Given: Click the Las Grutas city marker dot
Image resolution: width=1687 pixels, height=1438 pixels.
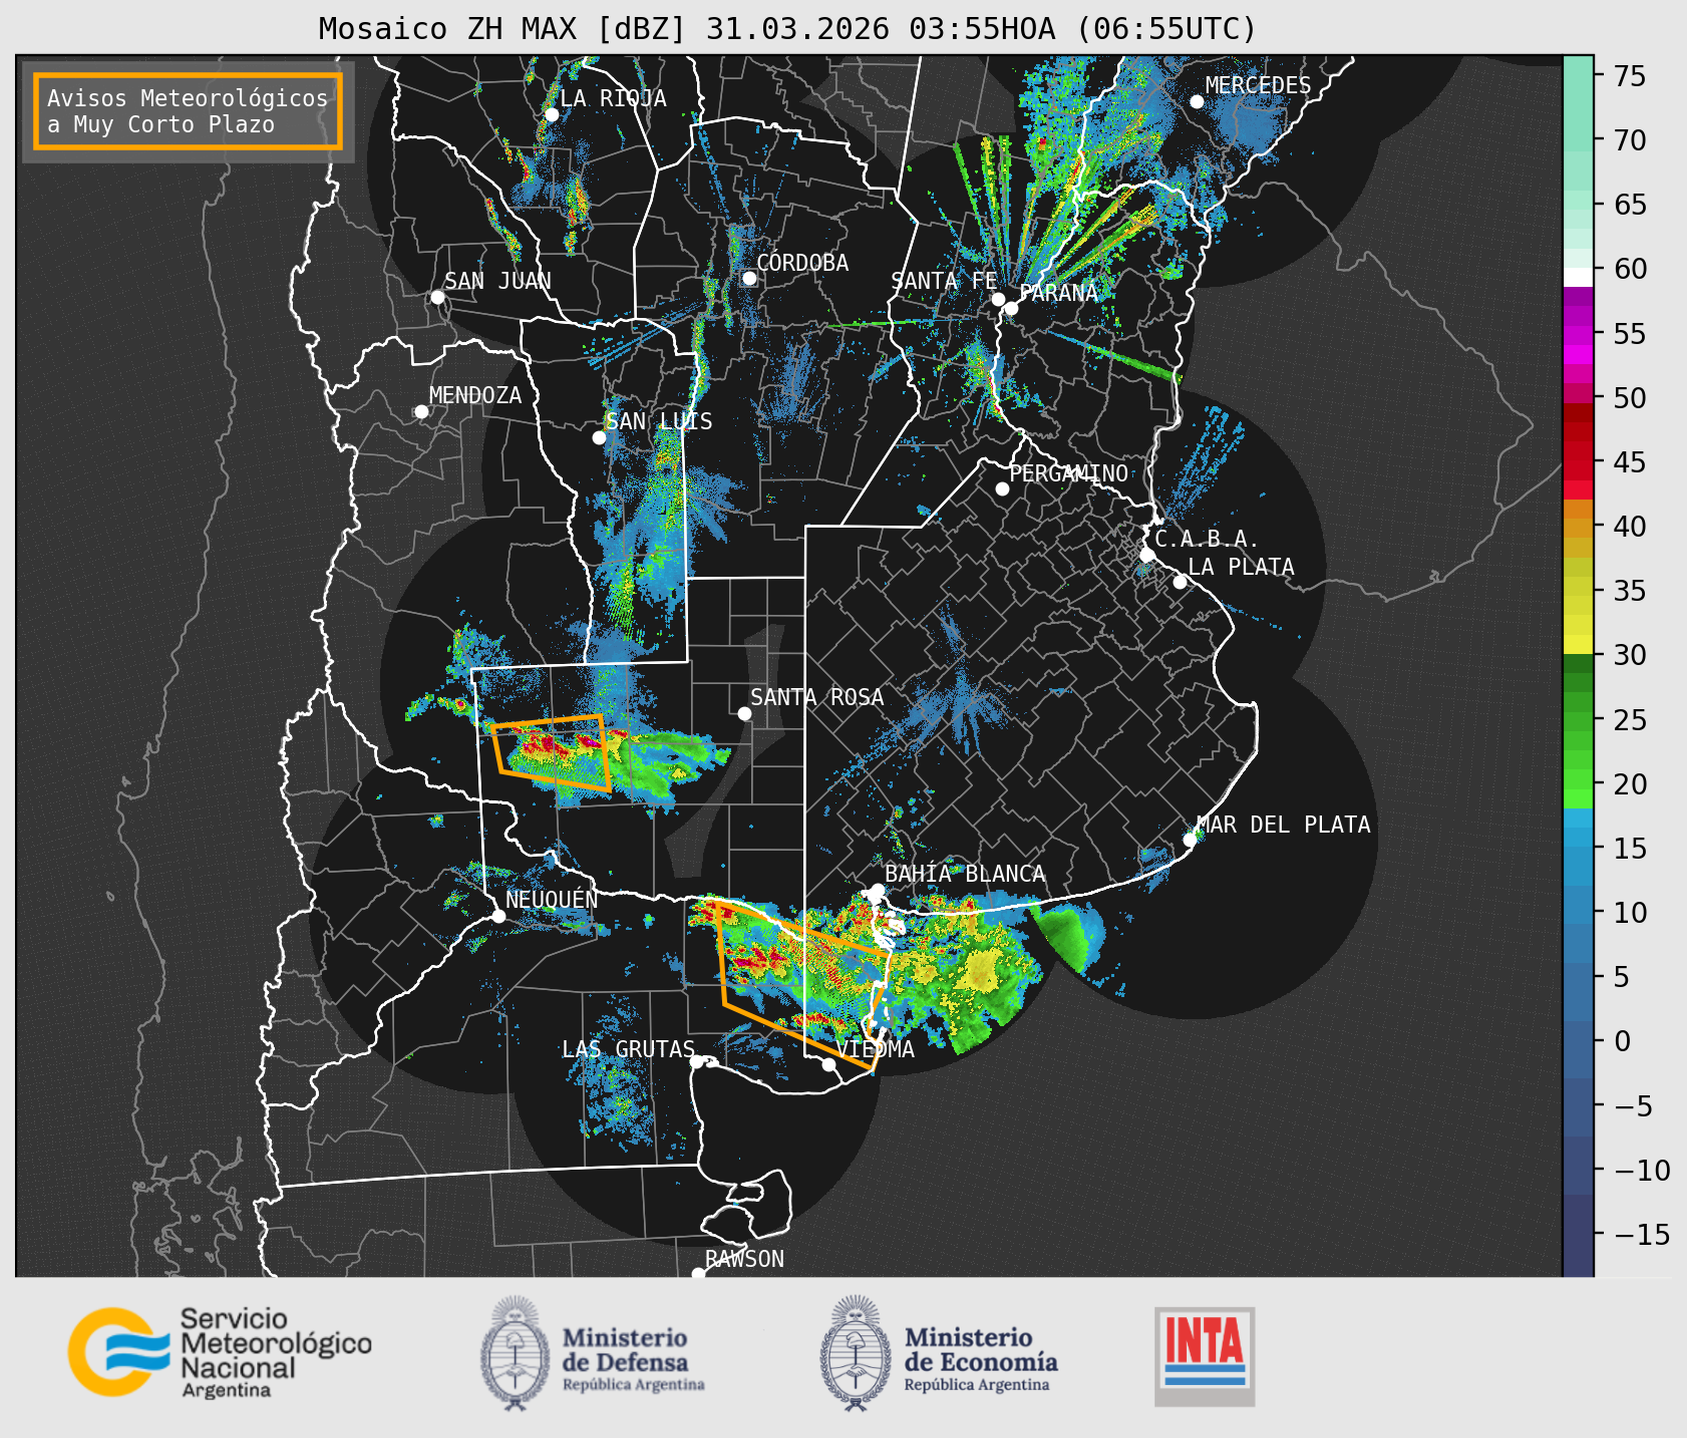Looking at the screenshot, I should (x=697, y=1061).
